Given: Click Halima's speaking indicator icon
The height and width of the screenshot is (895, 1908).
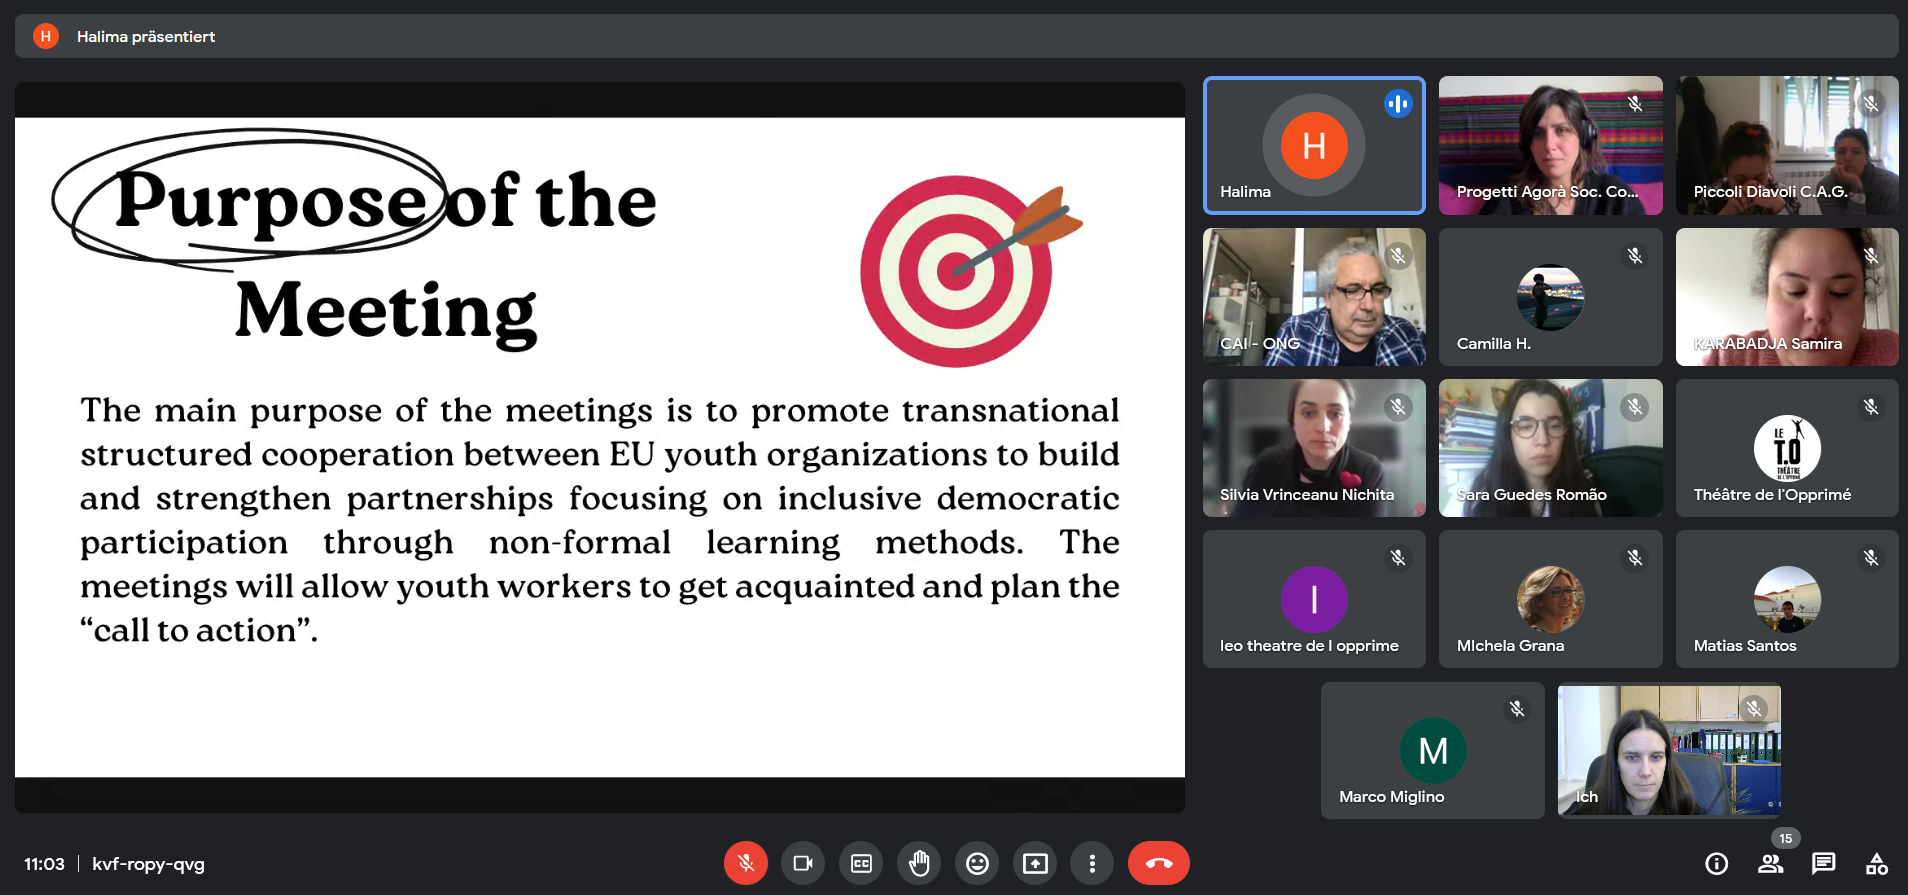Looking at the screenshot, I should (1398, 103).
